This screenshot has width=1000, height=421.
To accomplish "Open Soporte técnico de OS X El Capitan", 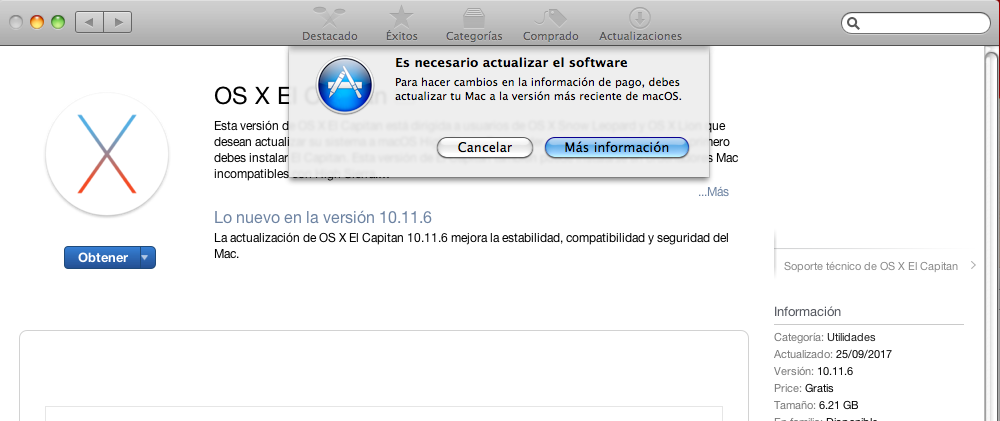I will 871,266.
